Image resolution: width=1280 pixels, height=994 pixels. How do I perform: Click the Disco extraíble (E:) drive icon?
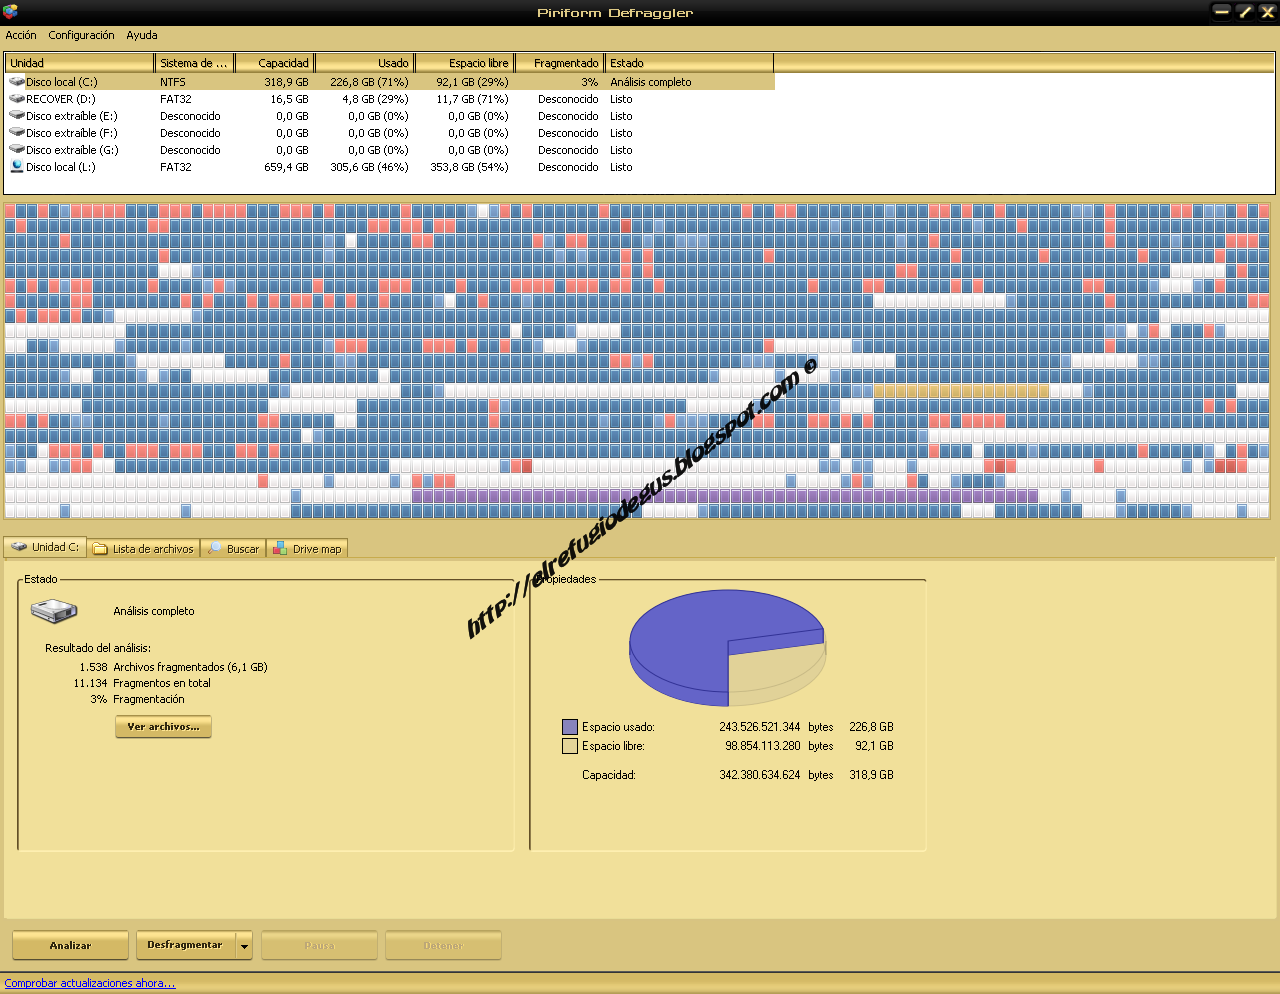(x=17, y=116)
